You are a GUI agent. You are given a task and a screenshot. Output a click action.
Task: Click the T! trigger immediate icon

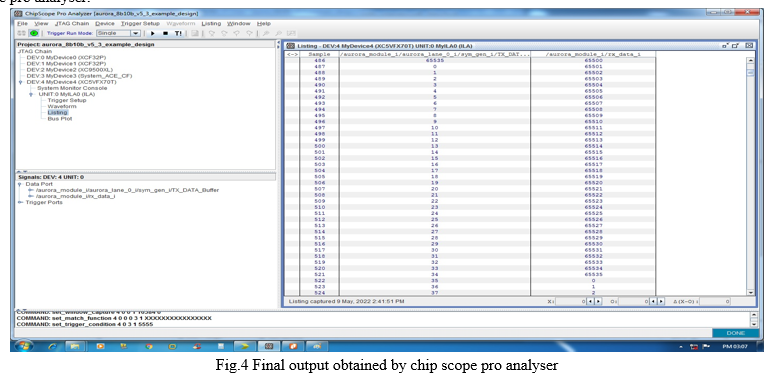click(x=178, y=33)
